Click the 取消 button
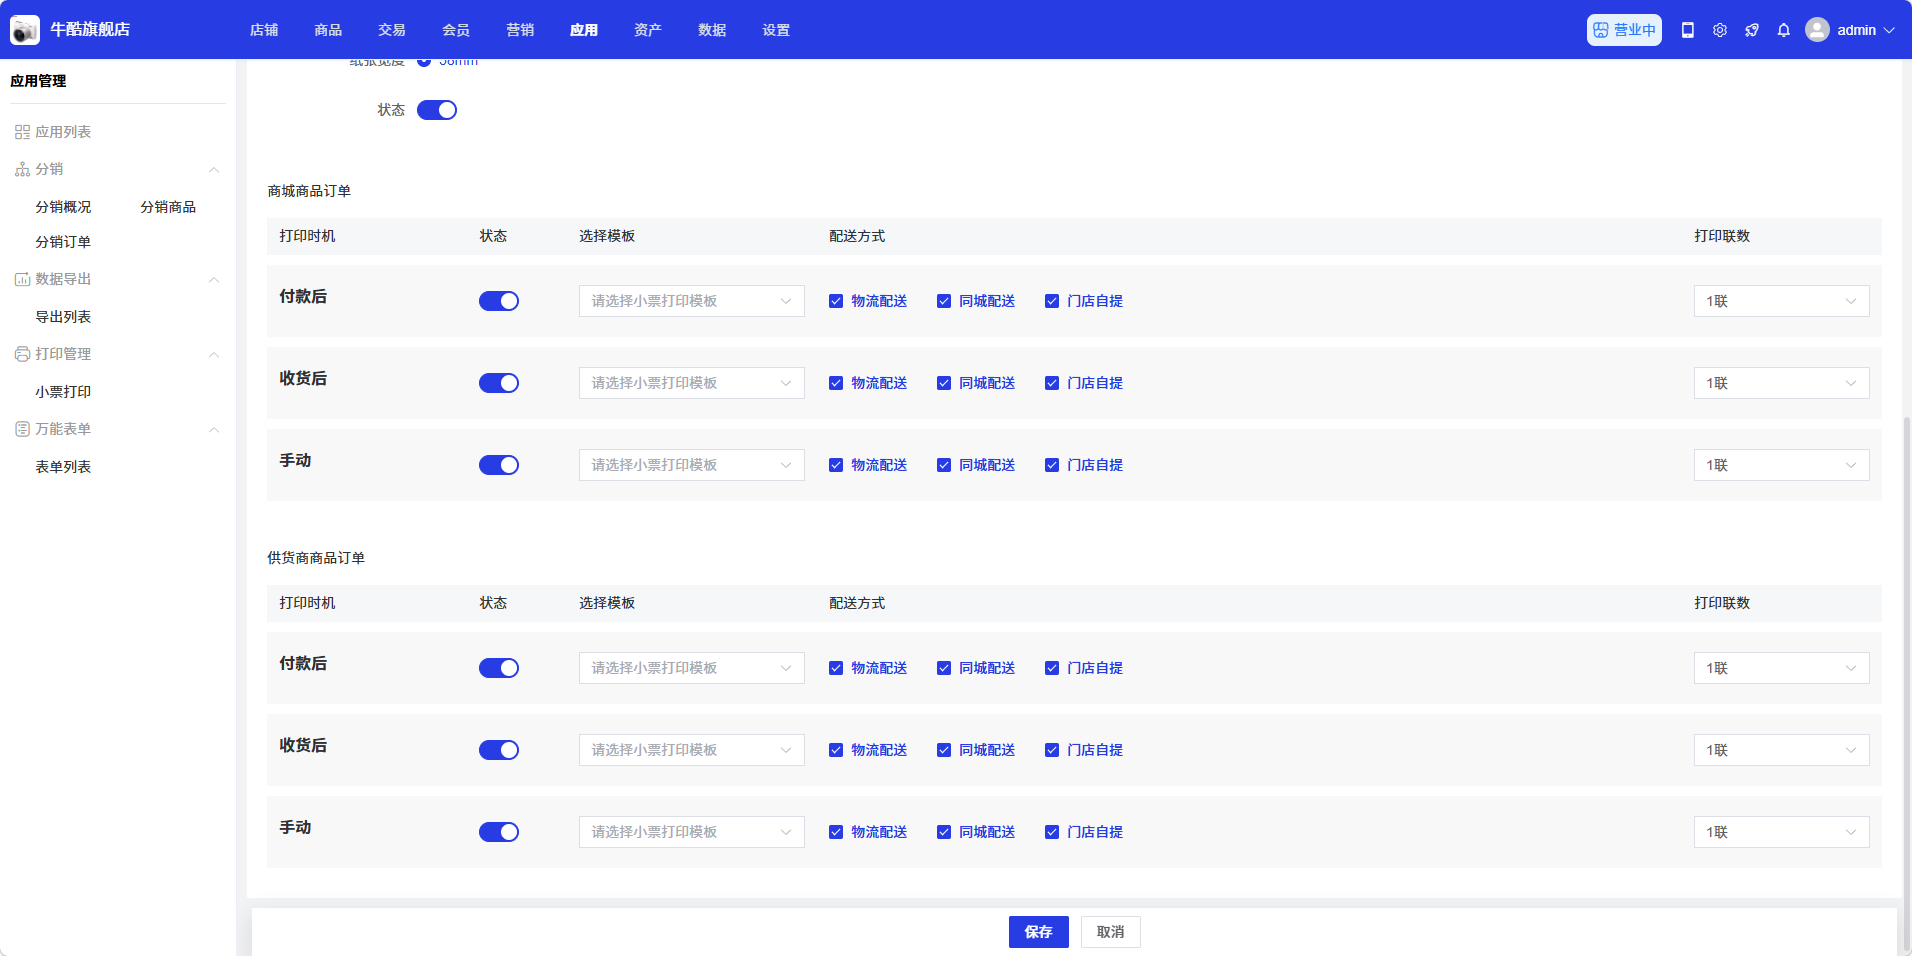Image resolution: width=1912 pixels, height=956 pixels. 1110,932
